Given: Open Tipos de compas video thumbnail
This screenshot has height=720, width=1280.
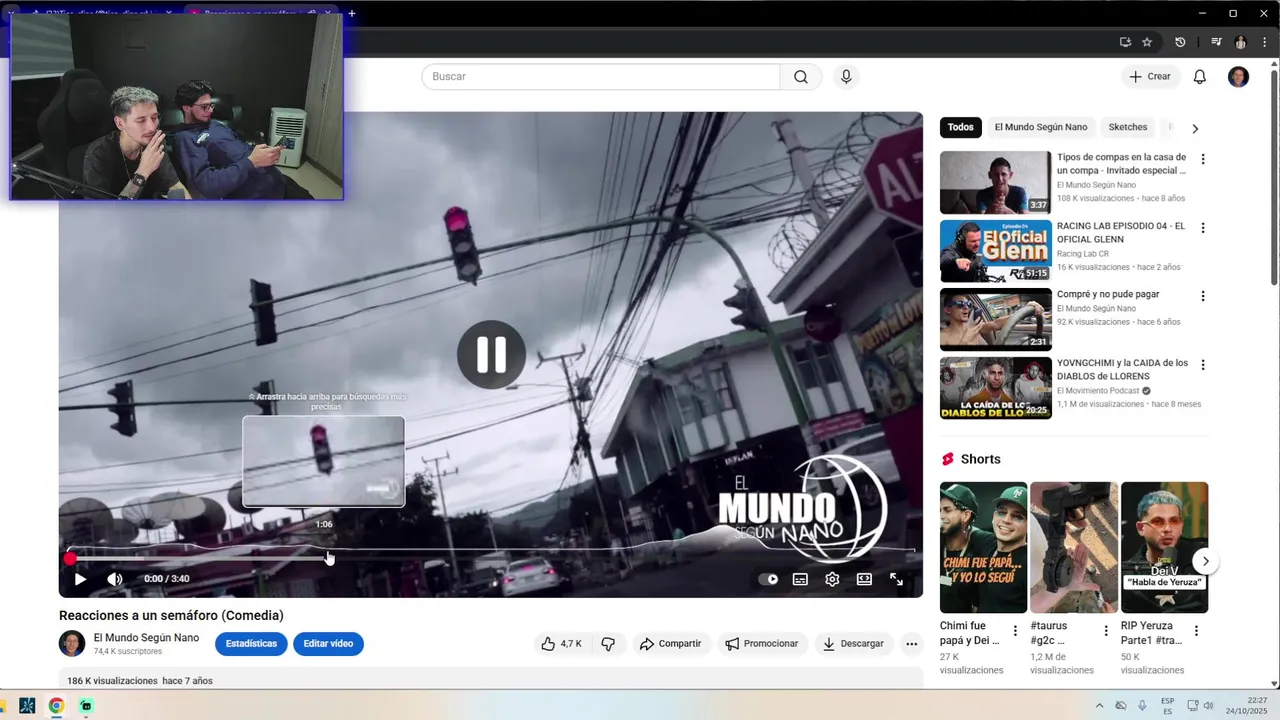Looking at the screenshot, I should click(x=996, y=182).
